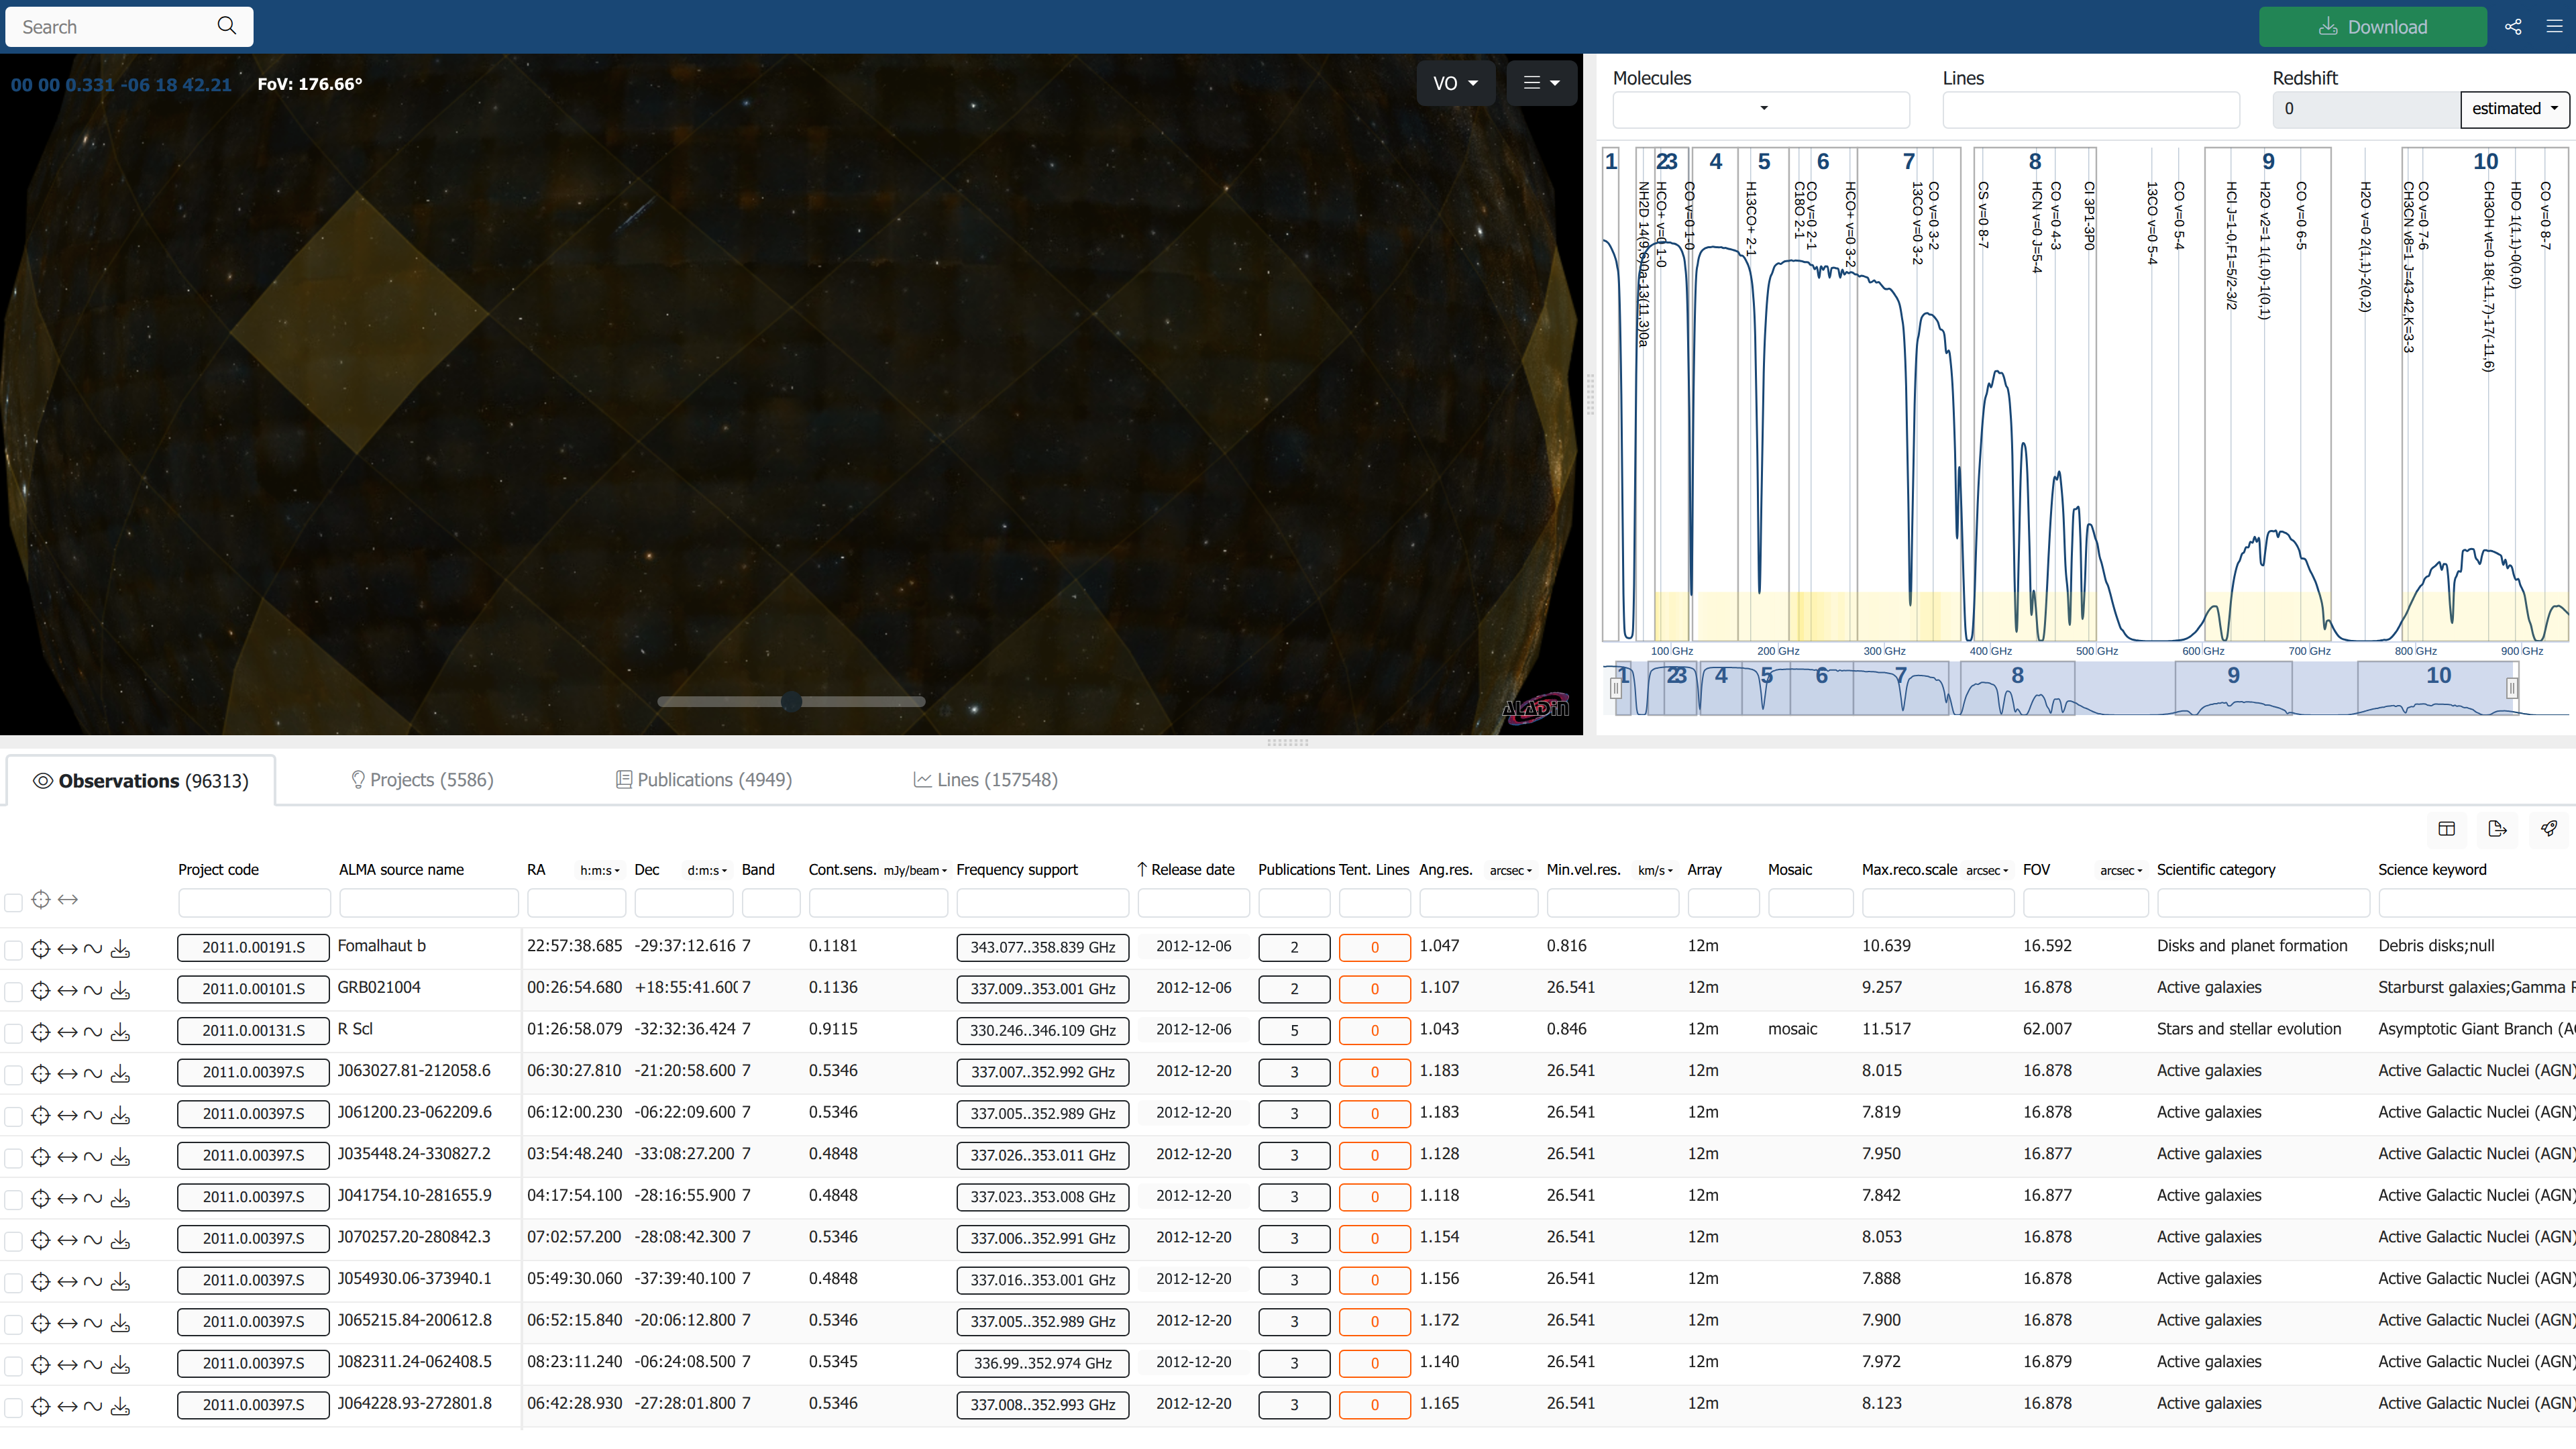
Task: Click target icon for R Scl row
Action: coord(40,1031)
